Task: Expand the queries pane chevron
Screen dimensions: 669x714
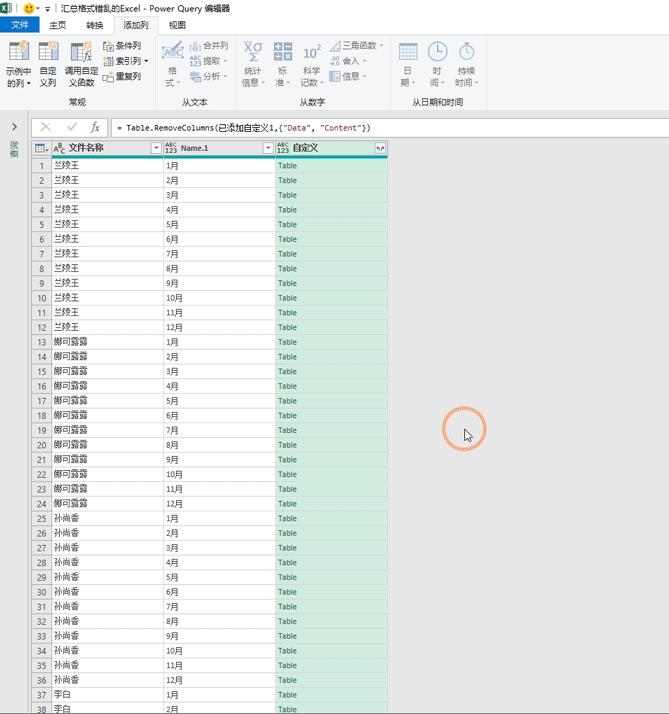Action: pos(14,127)
